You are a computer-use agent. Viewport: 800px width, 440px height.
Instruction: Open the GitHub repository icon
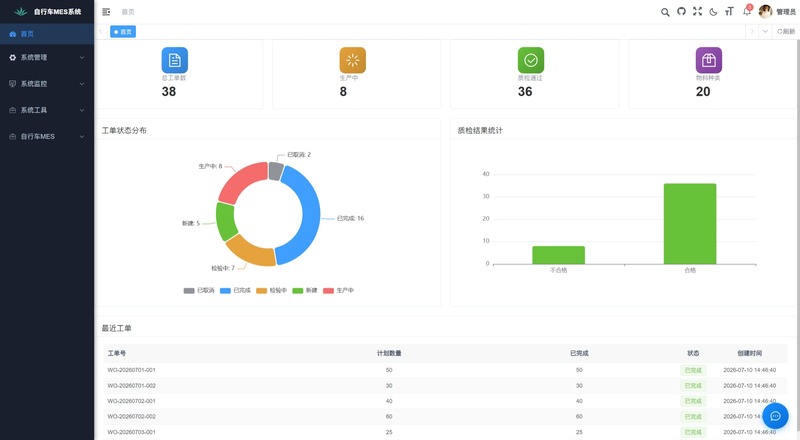point(681,11)
